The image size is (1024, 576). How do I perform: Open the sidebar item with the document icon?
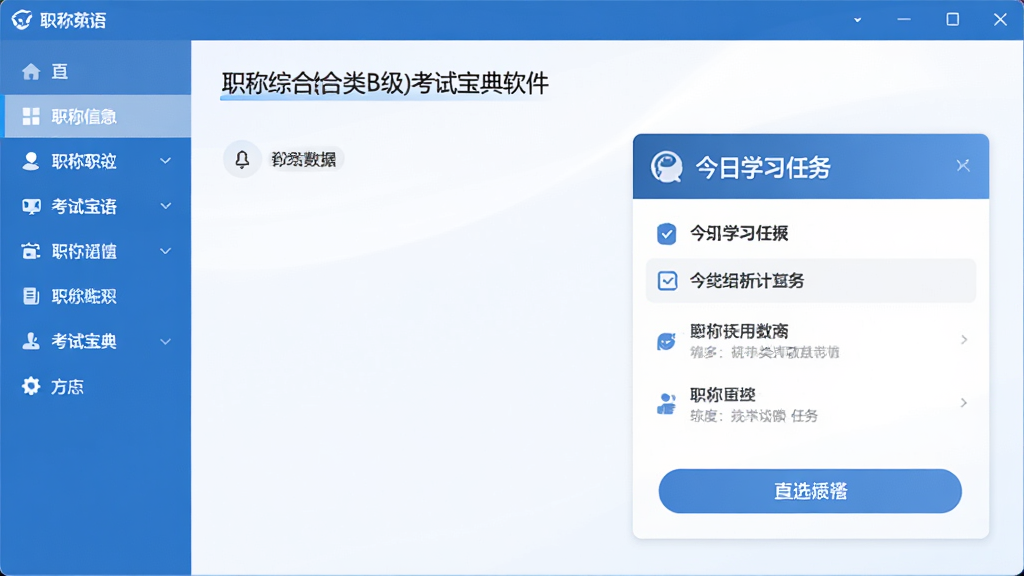click(x=96, y=296)
